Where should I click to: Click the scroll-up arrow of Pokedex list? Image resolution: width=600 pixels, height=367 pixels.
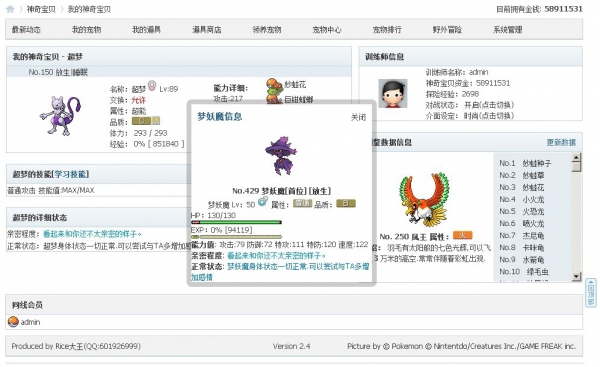(x=576, y=157)
